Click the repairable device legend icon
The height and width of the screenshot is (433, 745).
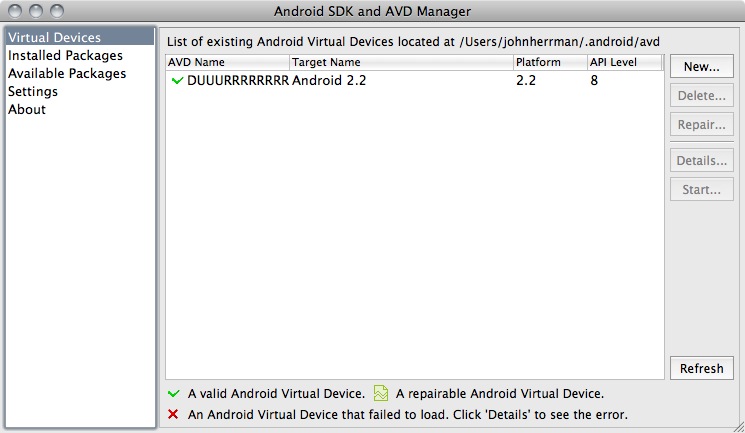click(380, 394)
